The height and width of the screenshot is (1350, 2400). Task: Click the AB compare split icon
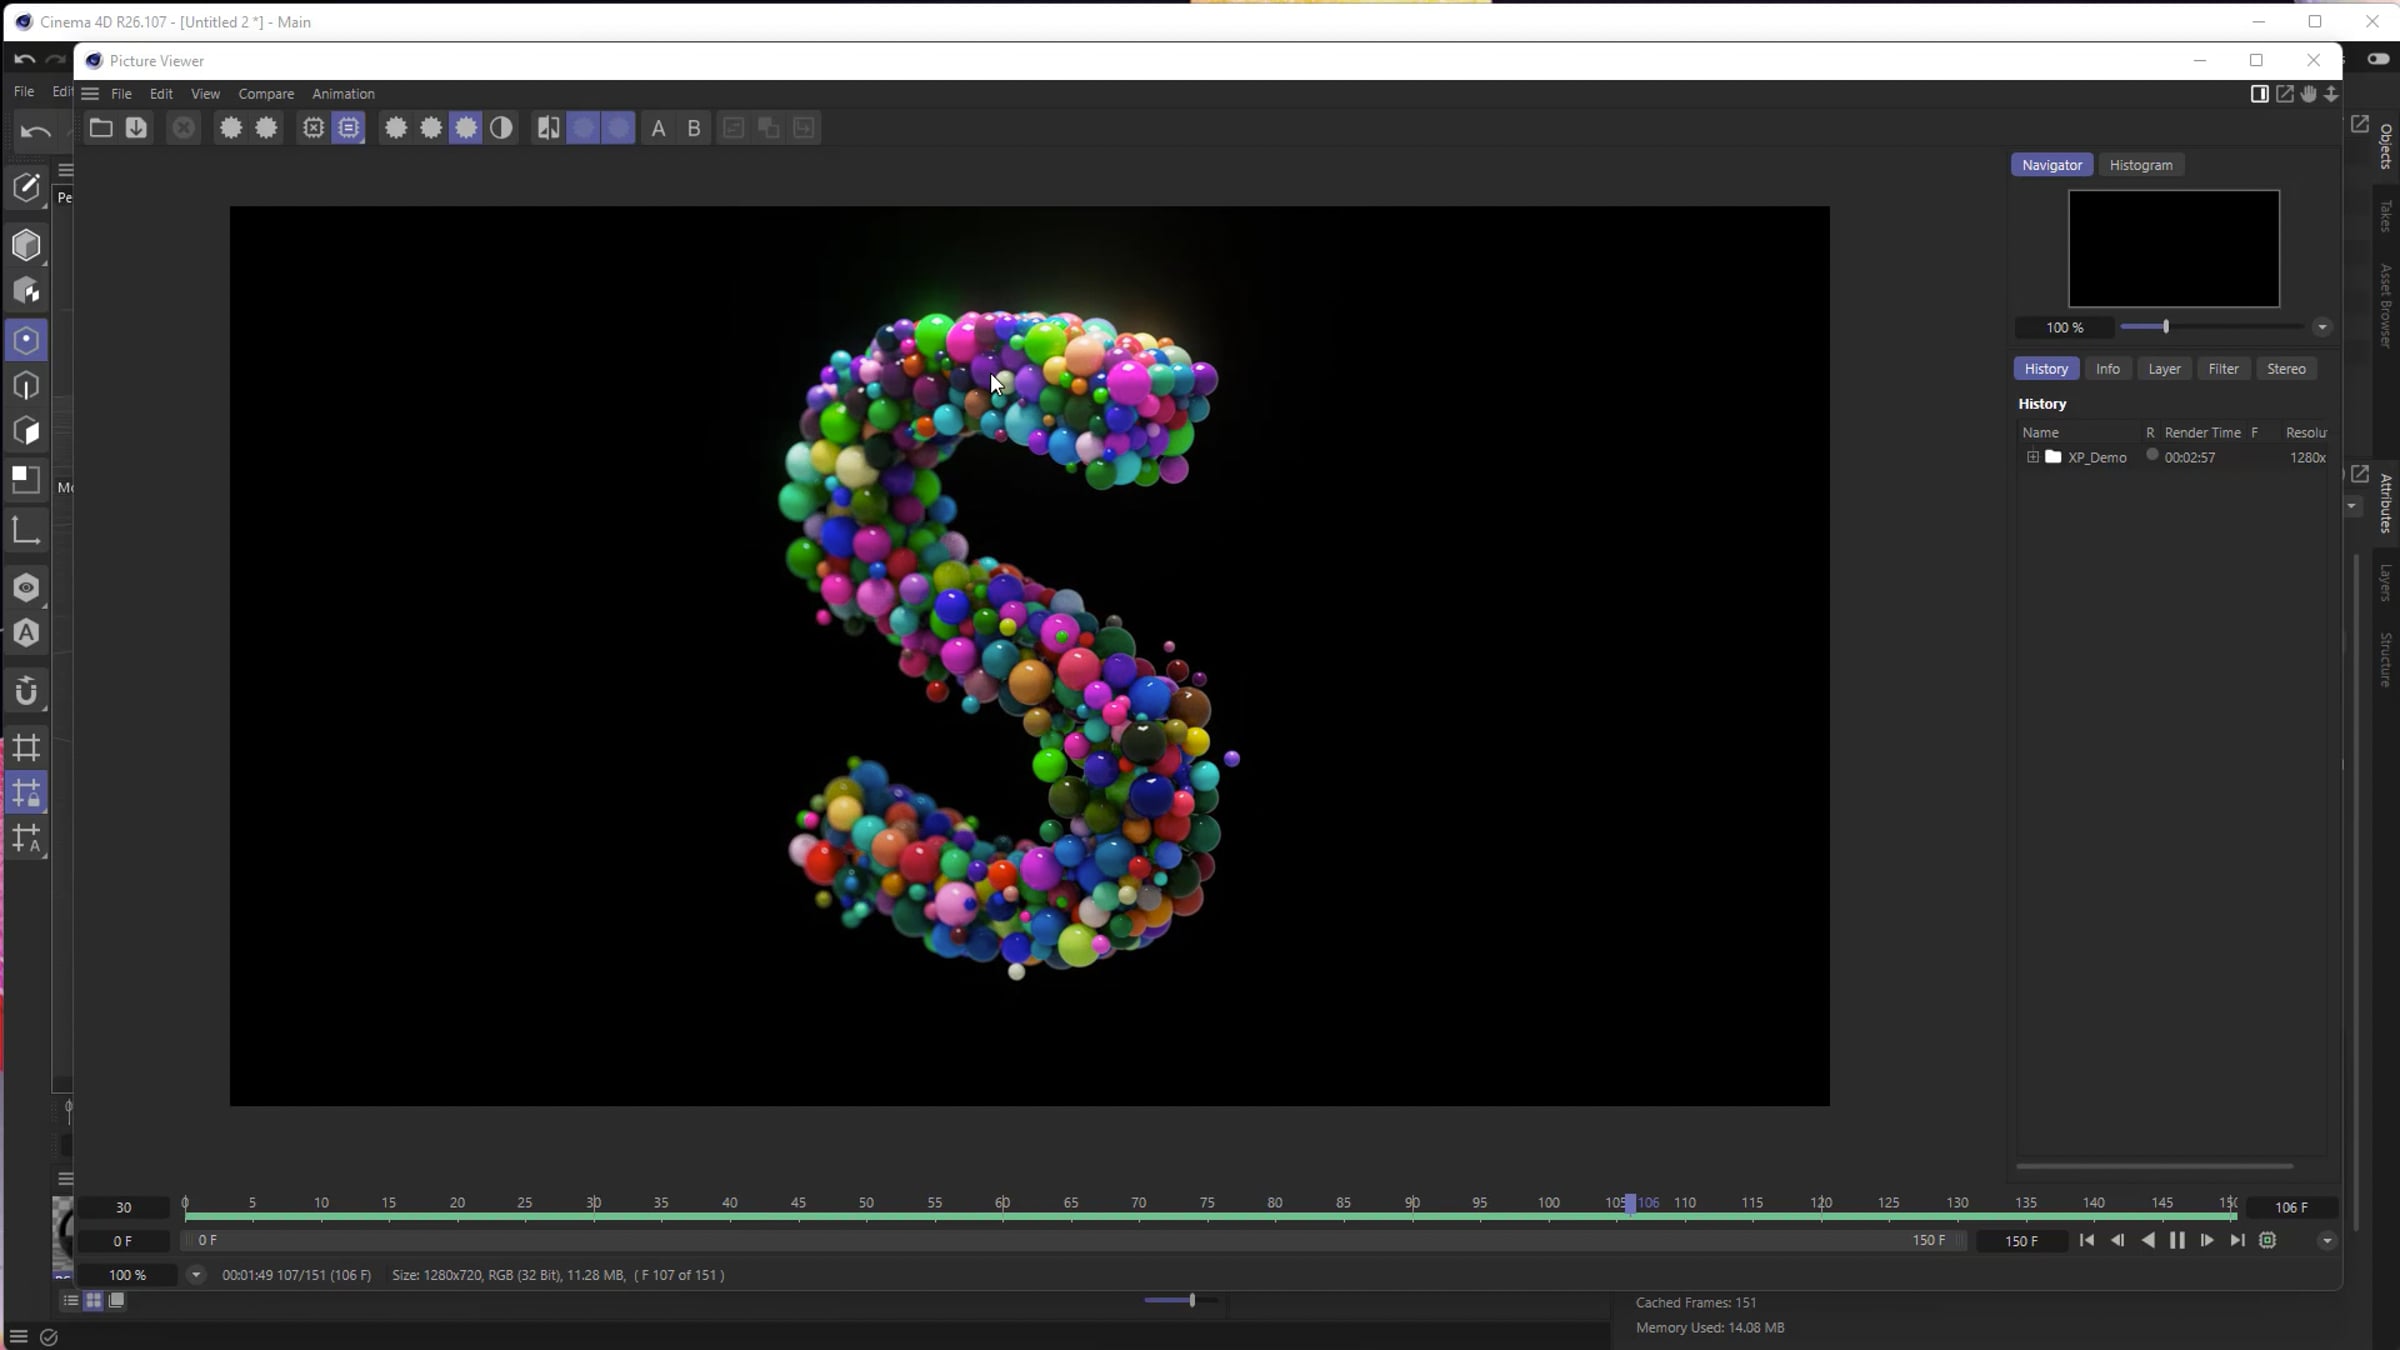548,128
